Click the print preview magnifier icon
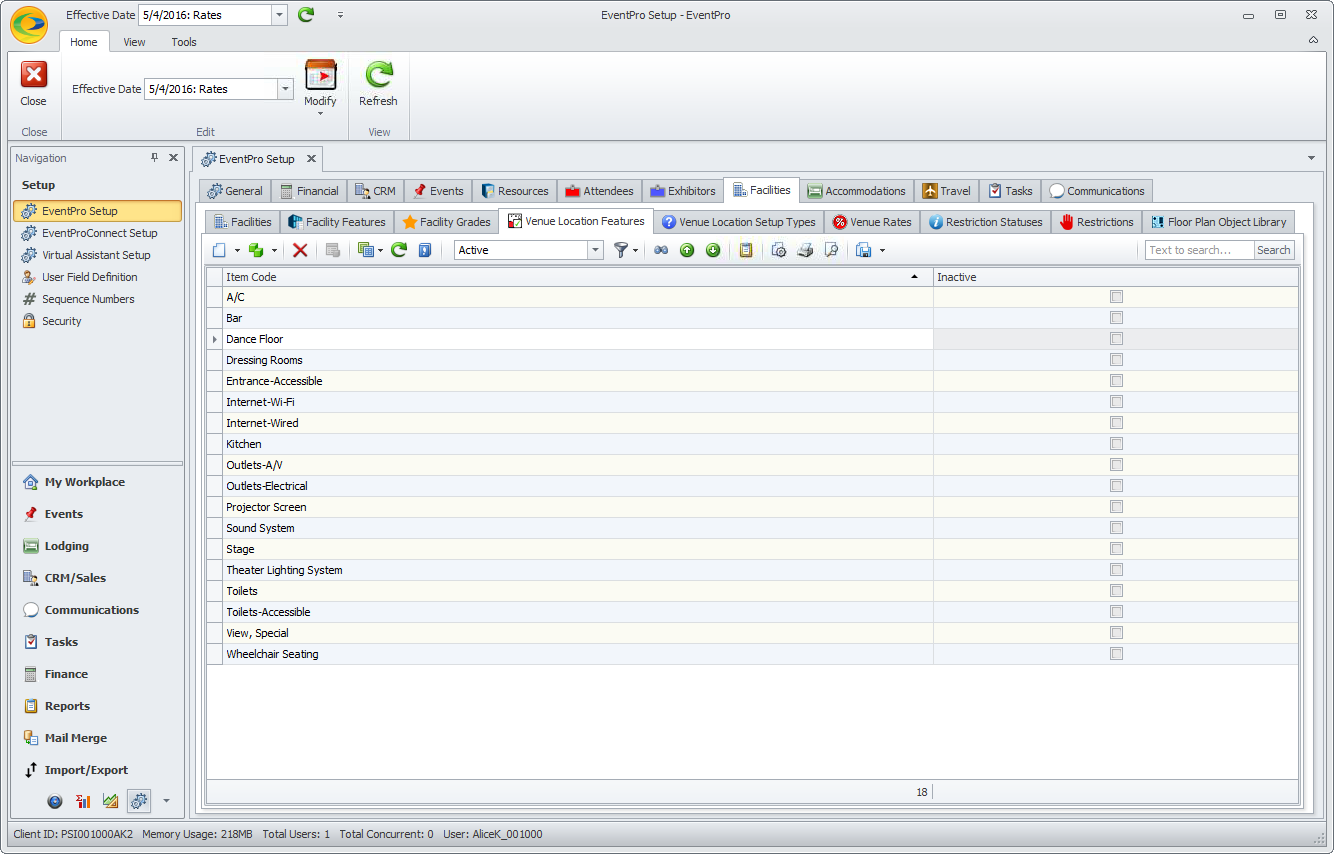This screenshot has width=1334, height=854. 831,250
